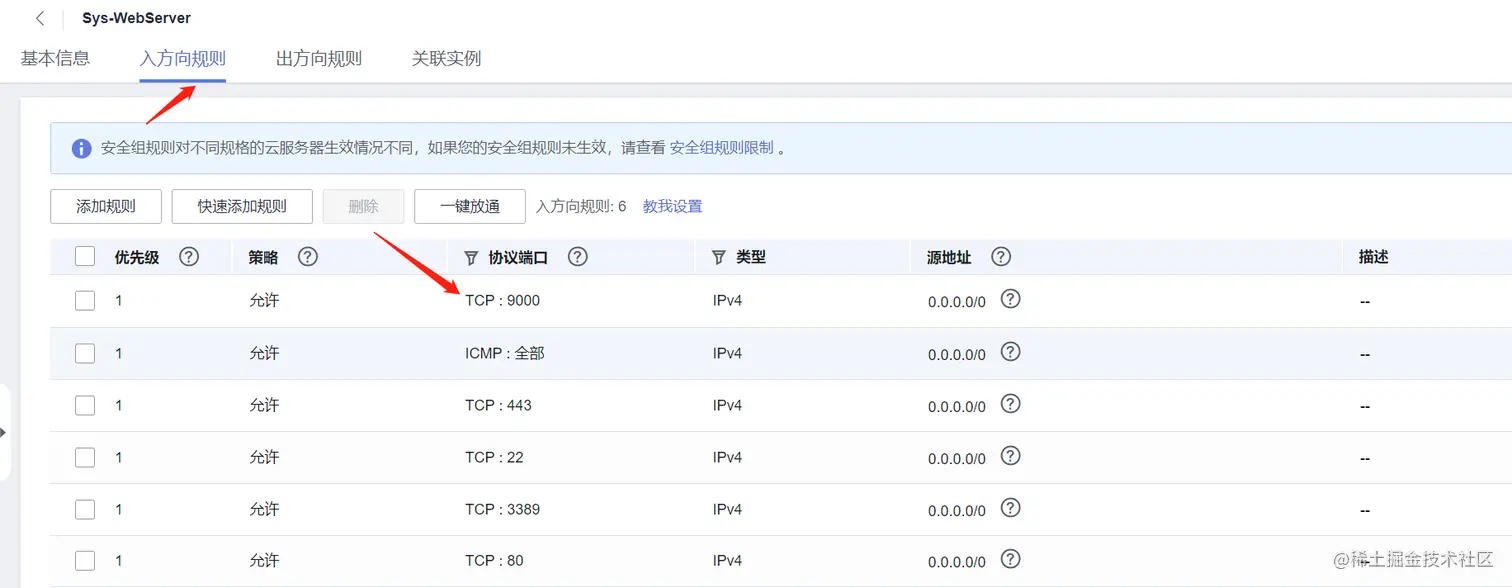Image resolution: width=1512 pixels, height=588 pixels.
Task: Click 0.0.0.0/0 in the TCP : 9000 row
Action: [x=957, y=302]
